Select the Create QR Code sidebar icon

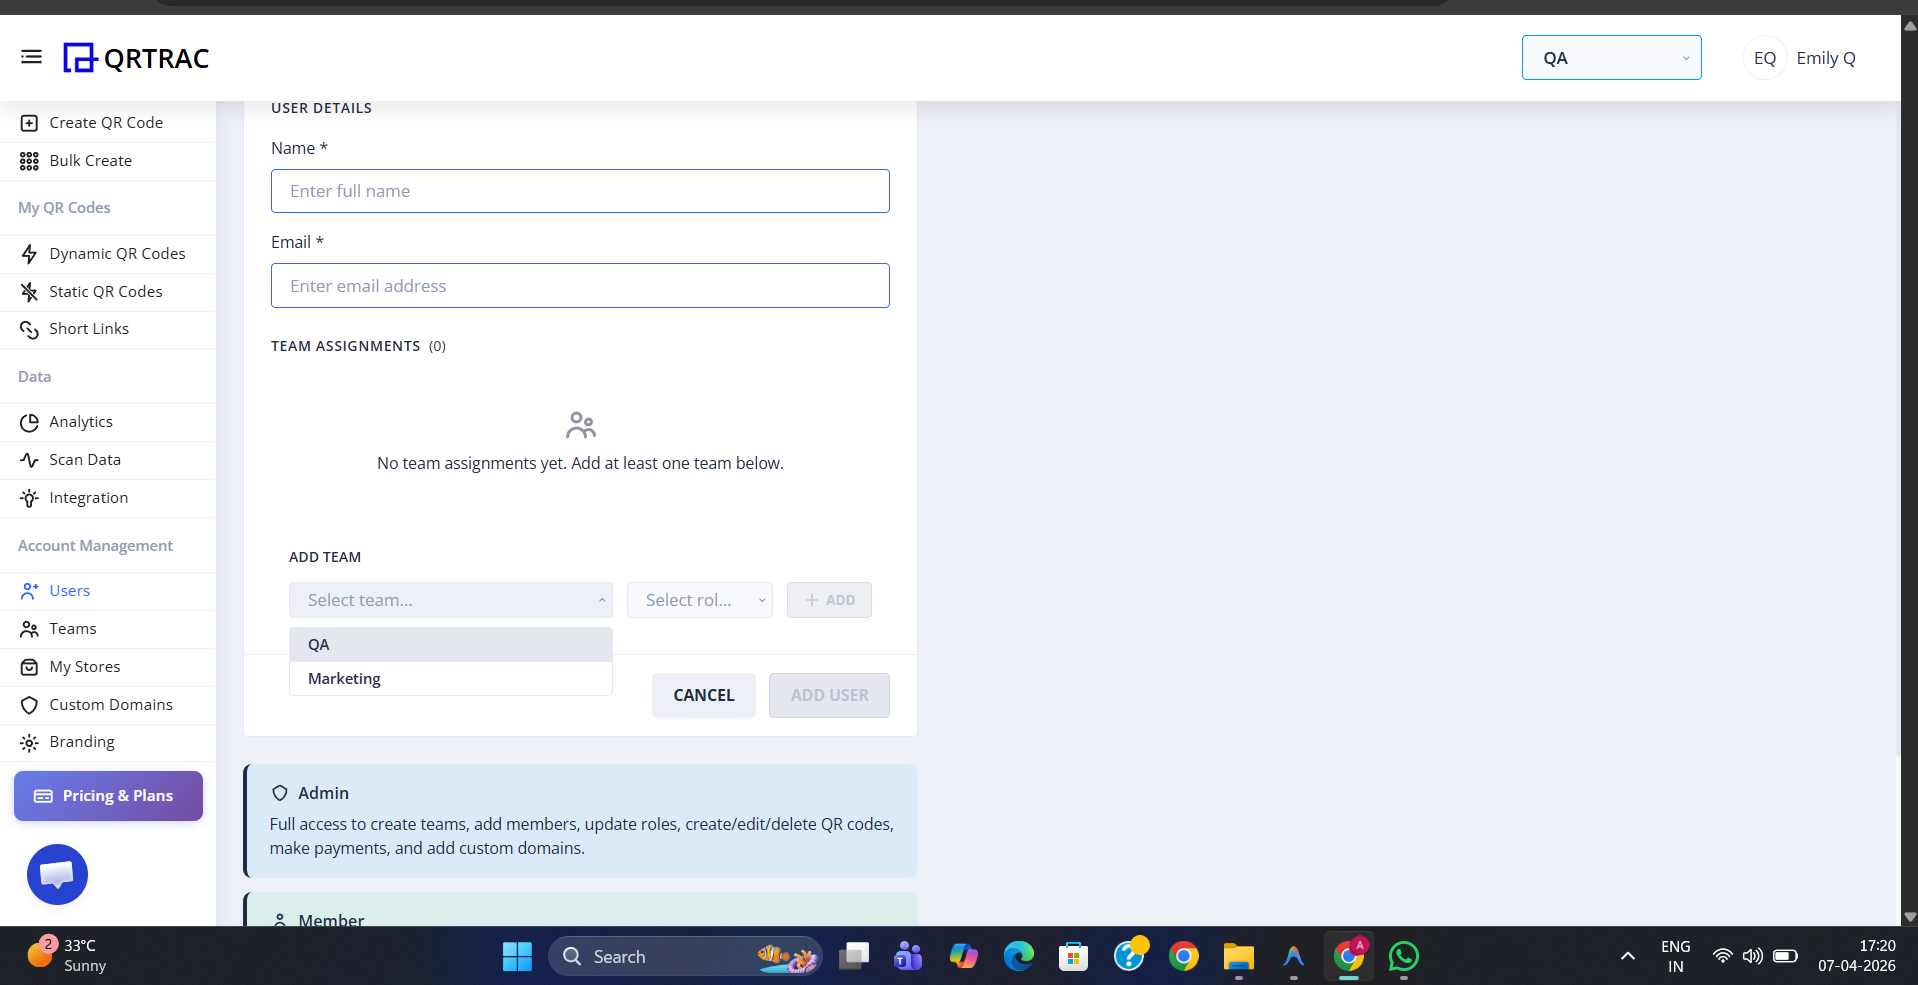28,122
